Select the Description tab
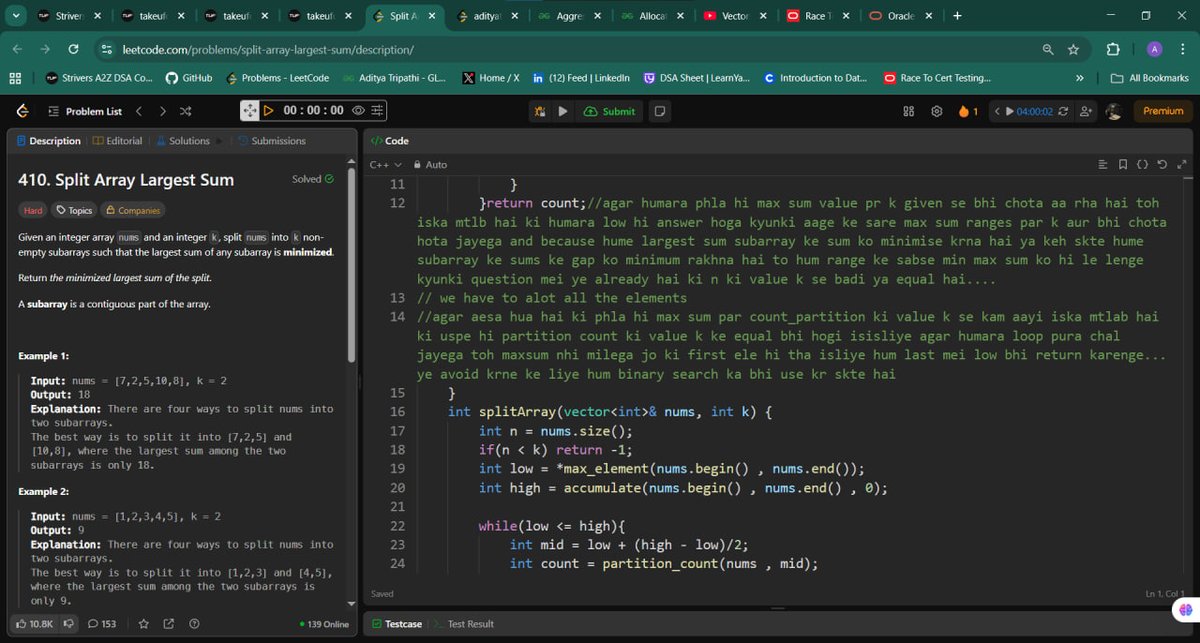The width and height of the screenshot is (1200, 643). 49,141
